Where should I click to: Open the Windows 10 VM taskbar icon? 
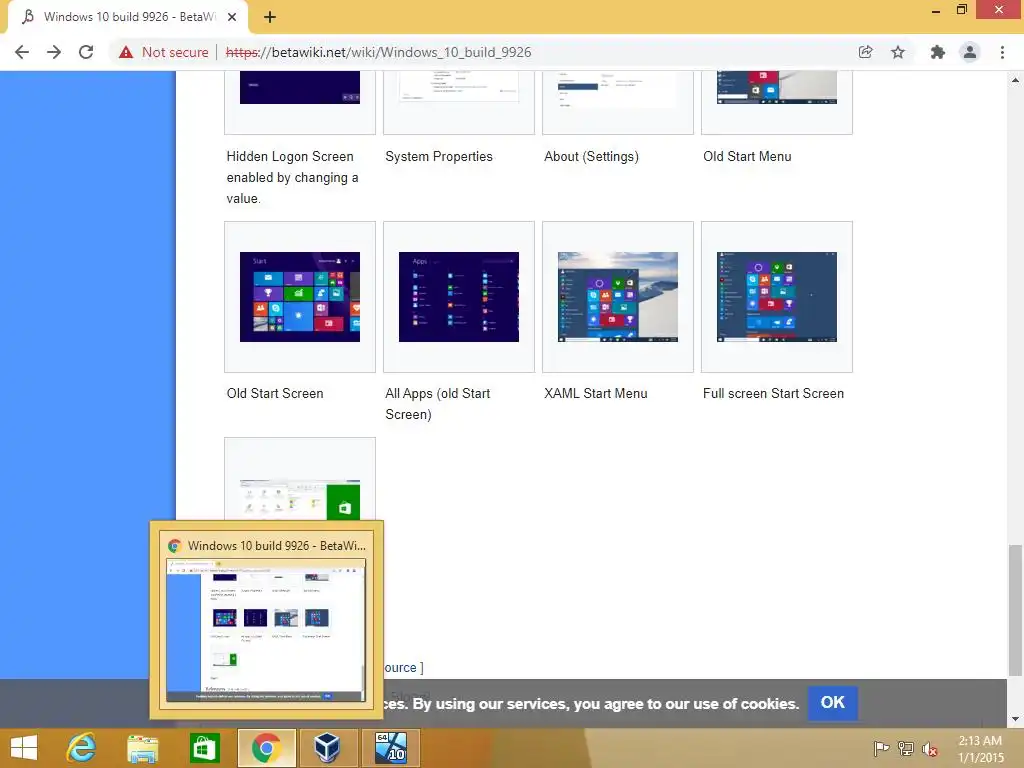click(x=391, y=748)
